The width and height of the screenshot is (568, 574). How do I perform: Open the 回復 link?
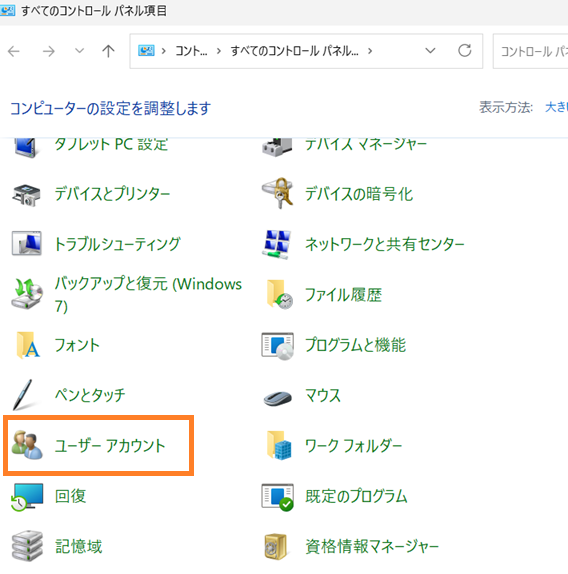[71, 496]
